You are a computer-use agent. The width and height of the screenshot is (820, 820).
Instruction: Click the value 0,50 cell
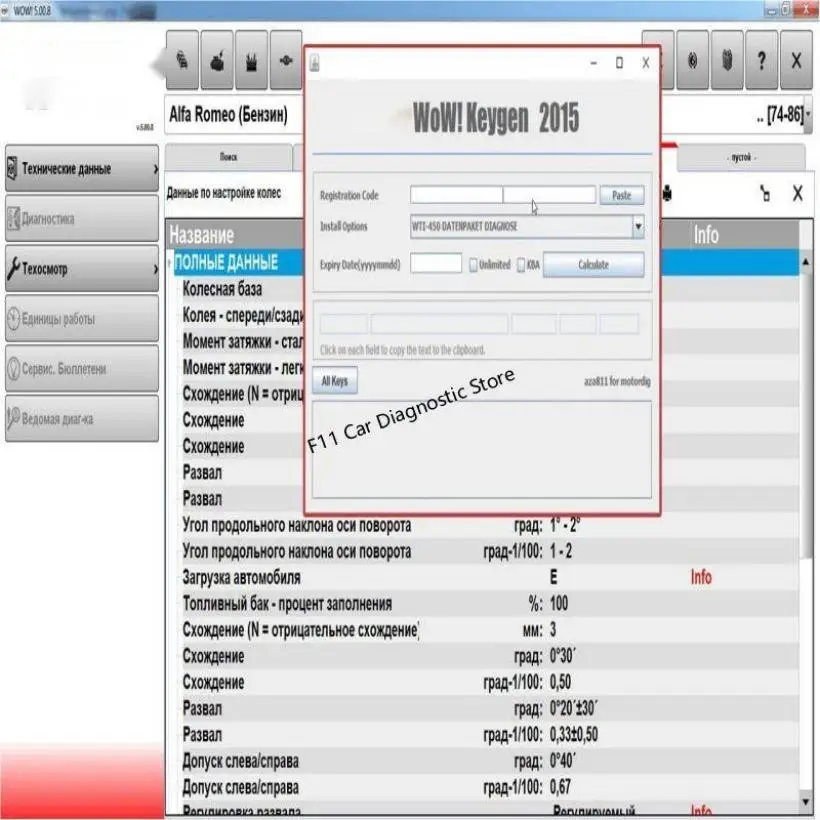click(x=560, y=682)
